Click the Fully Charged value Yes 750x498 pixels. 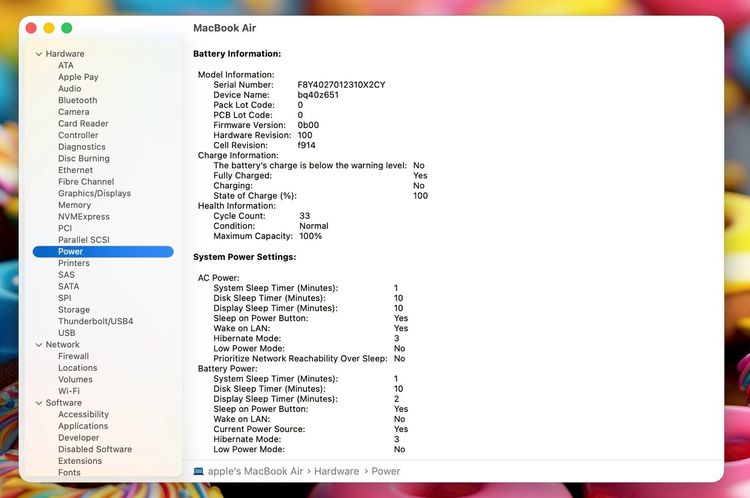pyautogui.click(x=420, y=176)
